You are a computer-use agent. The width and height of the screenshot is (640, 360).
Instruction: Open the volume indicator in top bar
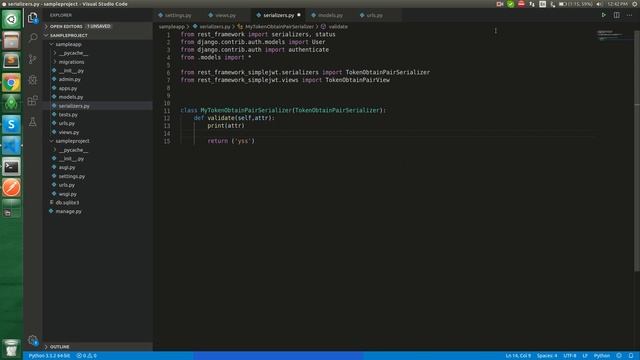[599, 4]
